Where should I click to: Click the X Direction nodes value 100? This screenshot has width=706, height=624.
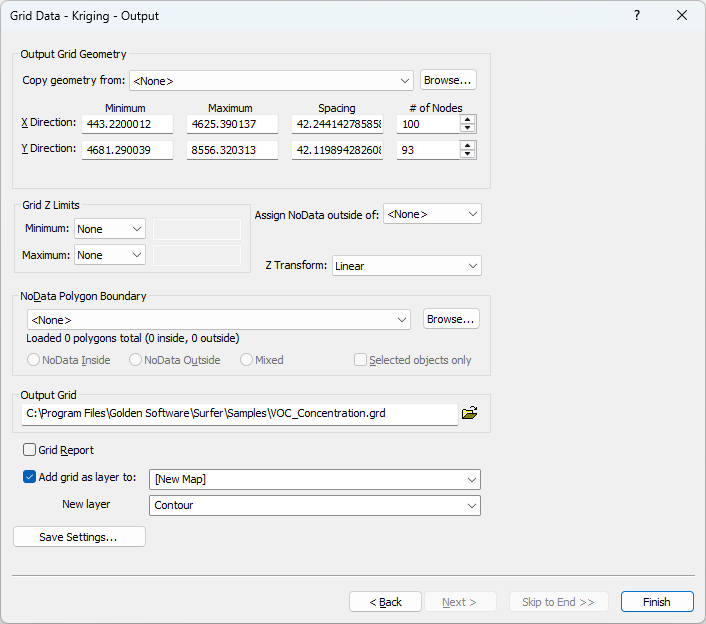click(428, 124)
